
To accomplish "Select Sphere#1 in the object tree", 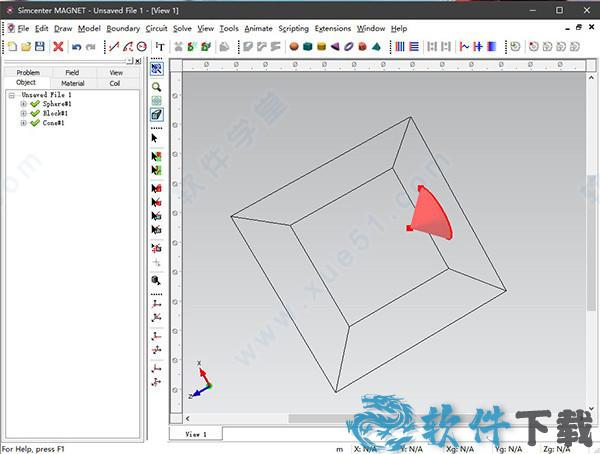I will pos(57,104).
